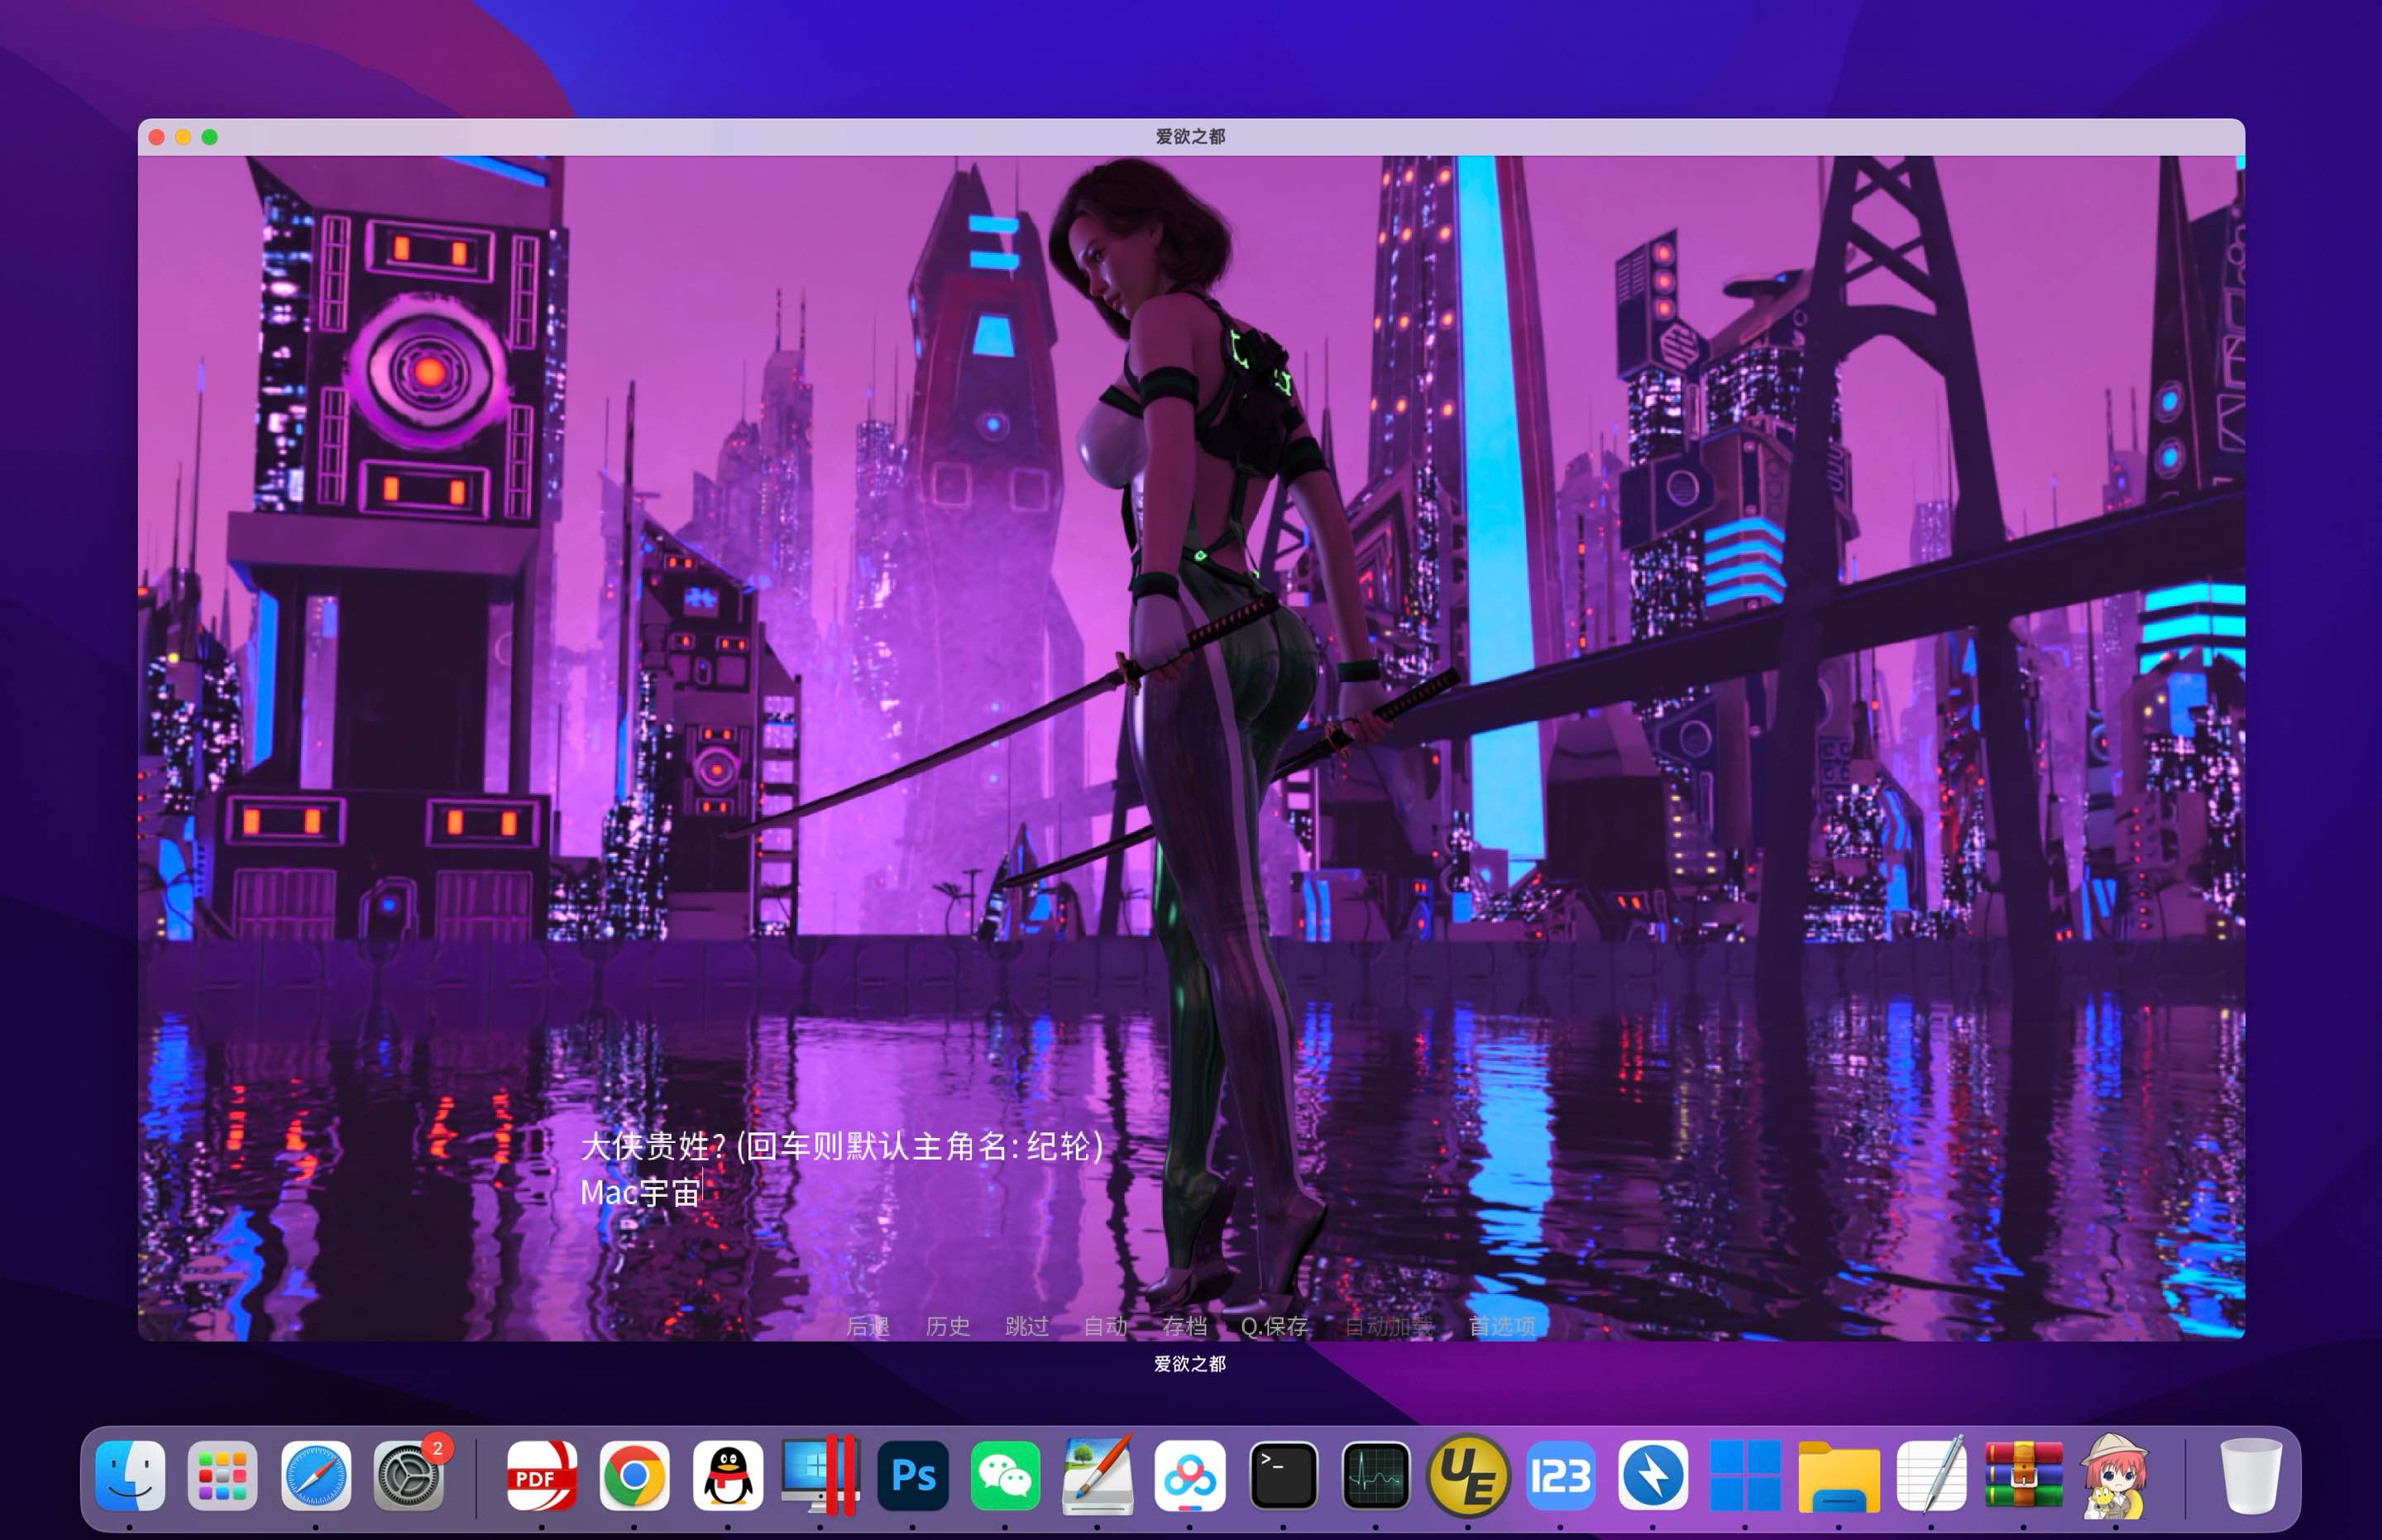Open Activity Monitor from the Dock
This screenshot has height=1540, width=2382.
[1376, 1475]
